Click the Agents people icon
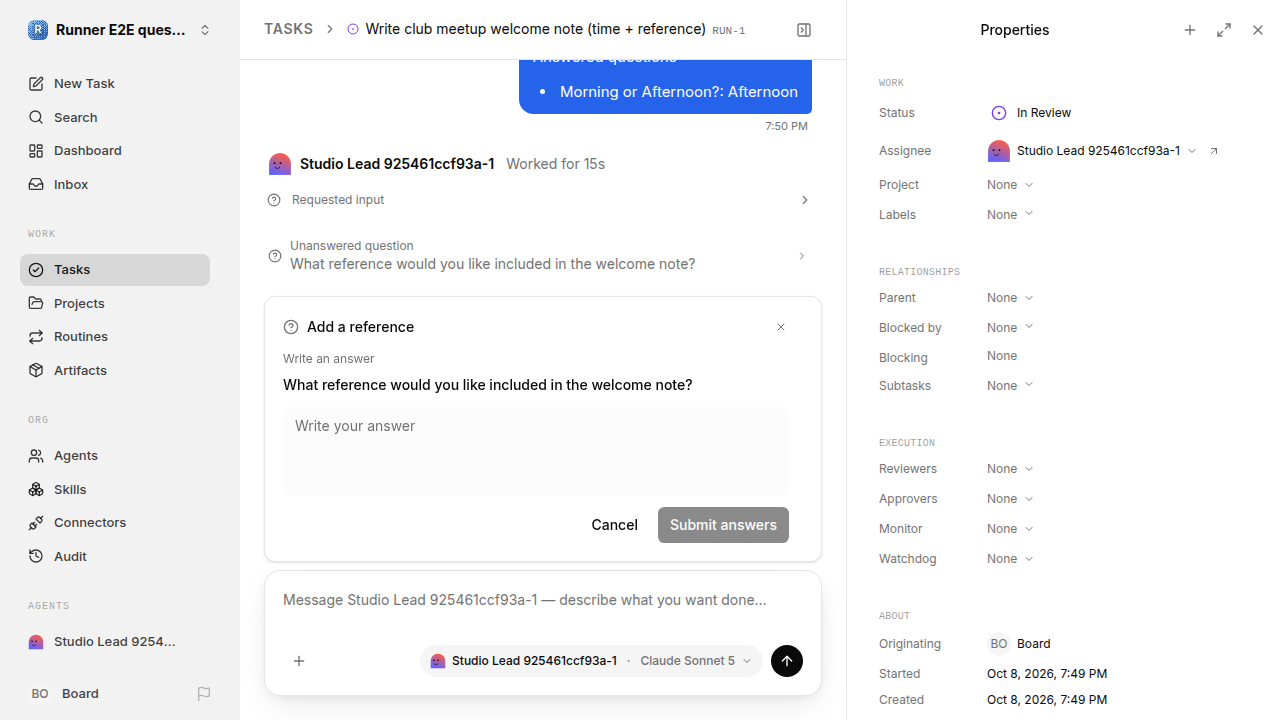 pyautogui.click(x=36, y=456)
